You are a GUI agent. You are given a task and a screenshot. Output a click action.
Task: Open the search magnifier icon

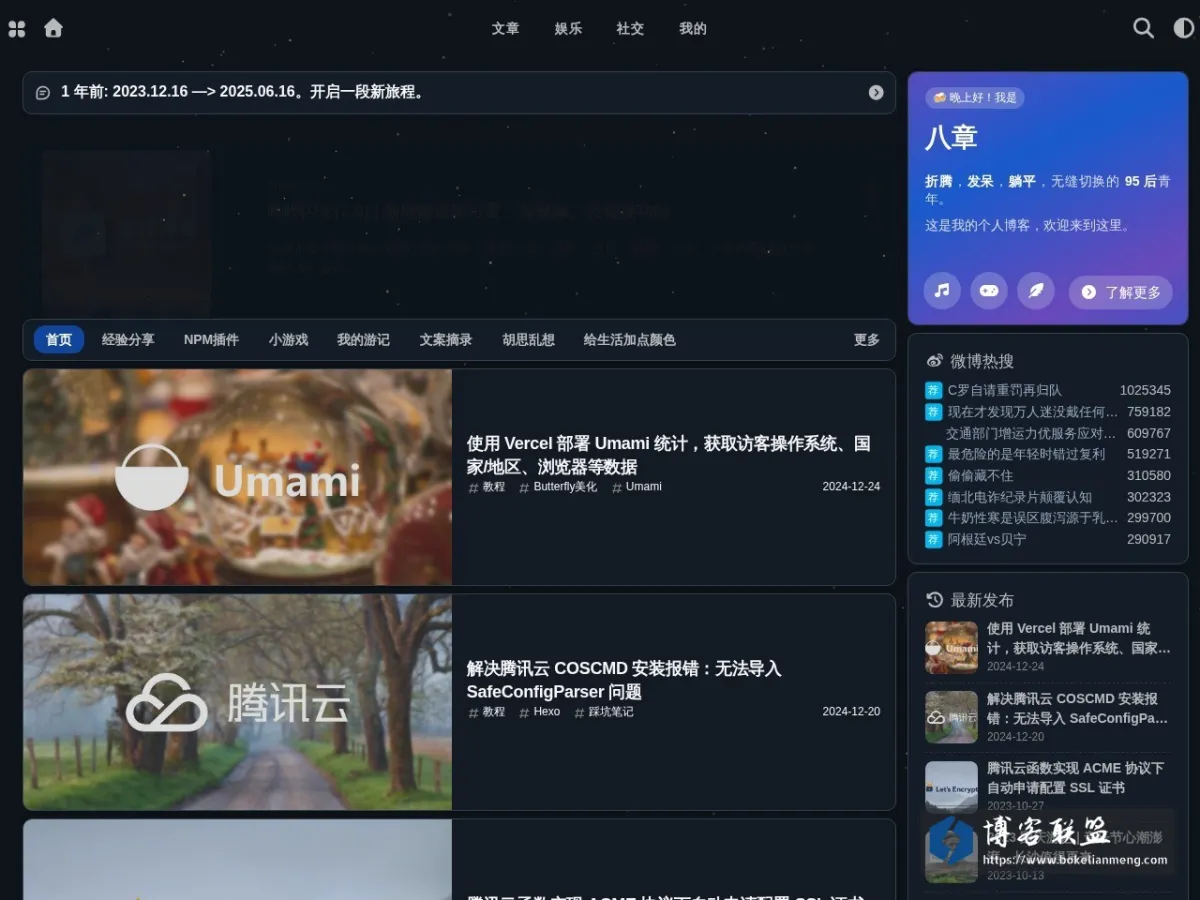pyautogui.click(x=1143, y=28)
